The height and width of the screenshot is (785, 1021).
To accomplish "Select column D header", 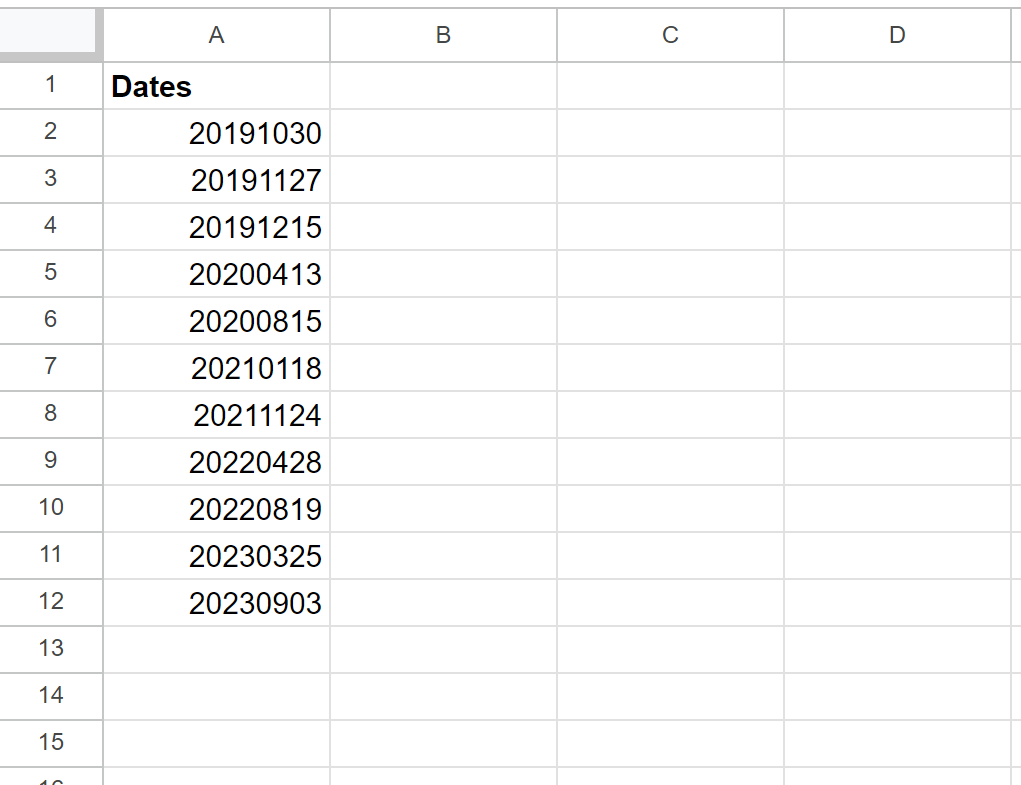I will point(896,35).
